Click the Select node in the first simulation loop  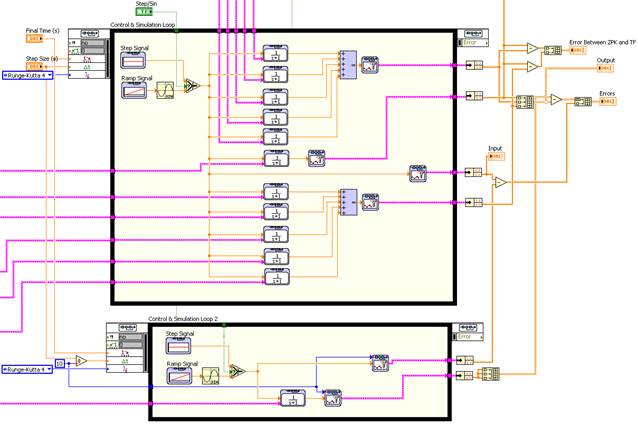[192, 85]
